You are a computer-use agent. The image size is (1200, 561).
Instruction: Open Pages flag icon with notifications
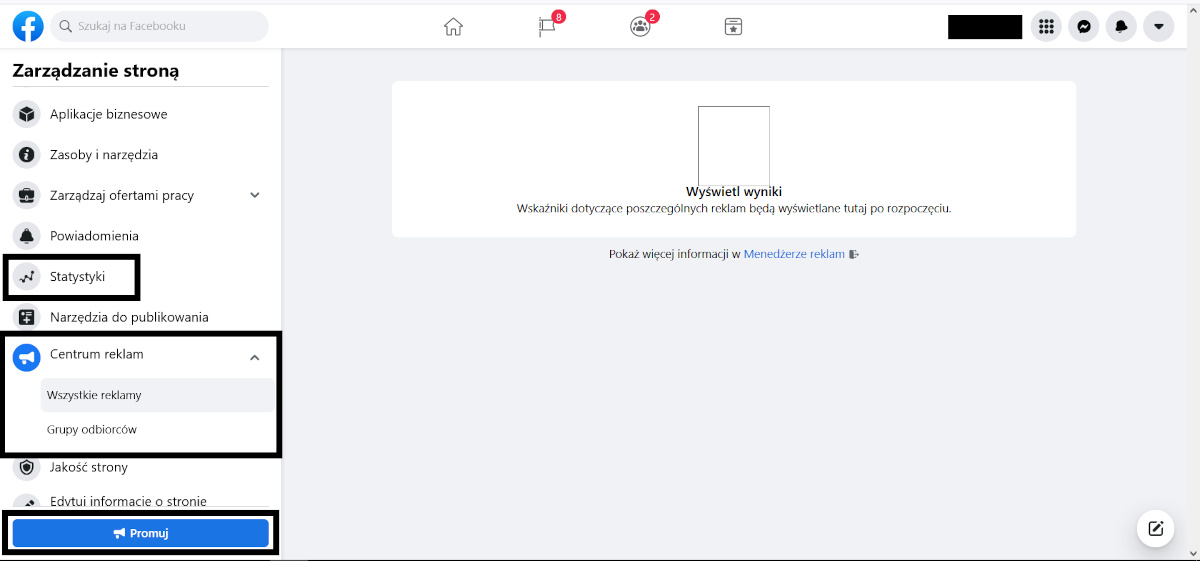pyautogui.click(x=547, y=27)
